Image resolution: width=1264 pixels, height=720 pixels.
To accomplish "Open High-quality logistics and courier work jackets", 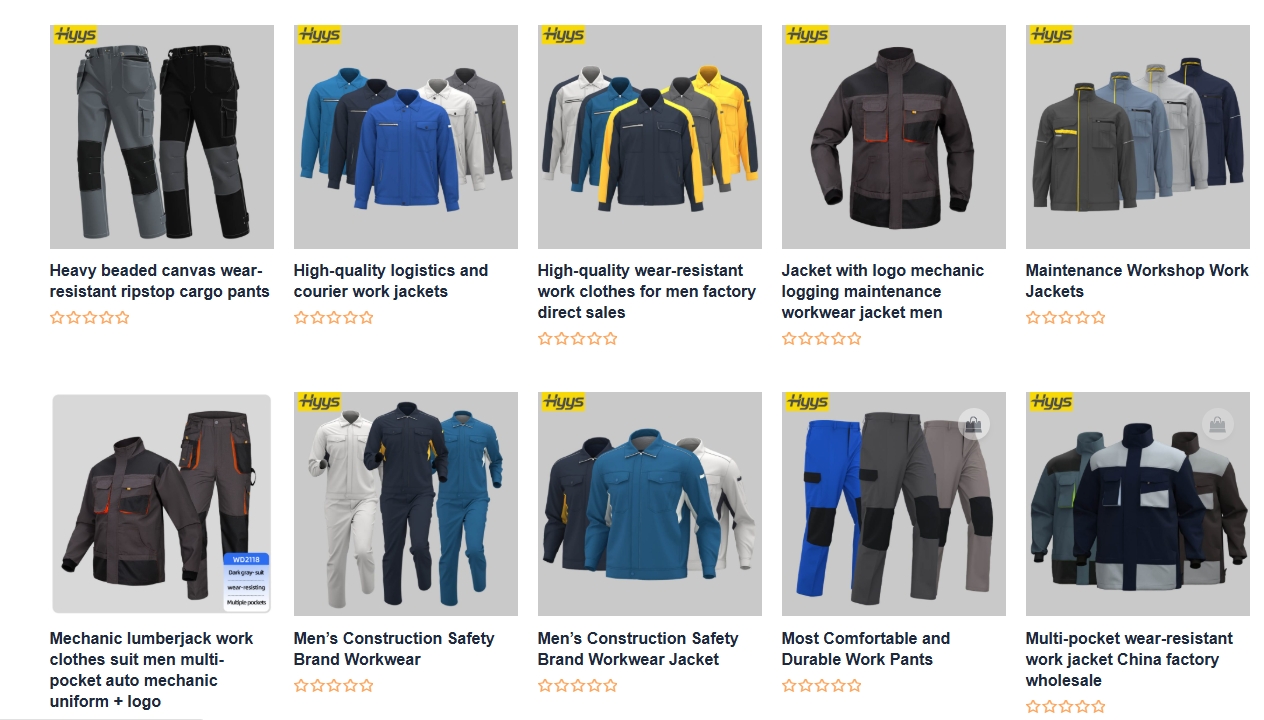I will [391, 281].
